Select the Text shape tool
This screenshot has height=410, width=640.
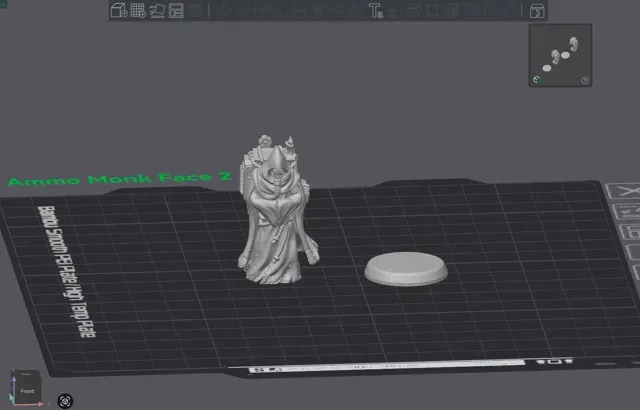376,10
